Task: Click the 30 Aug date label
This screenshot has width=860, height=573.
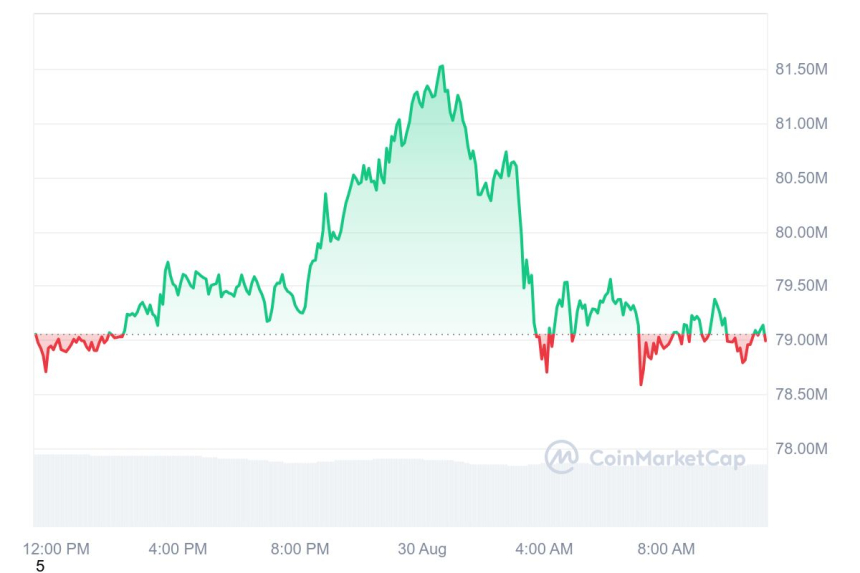Action: (423, 548)
